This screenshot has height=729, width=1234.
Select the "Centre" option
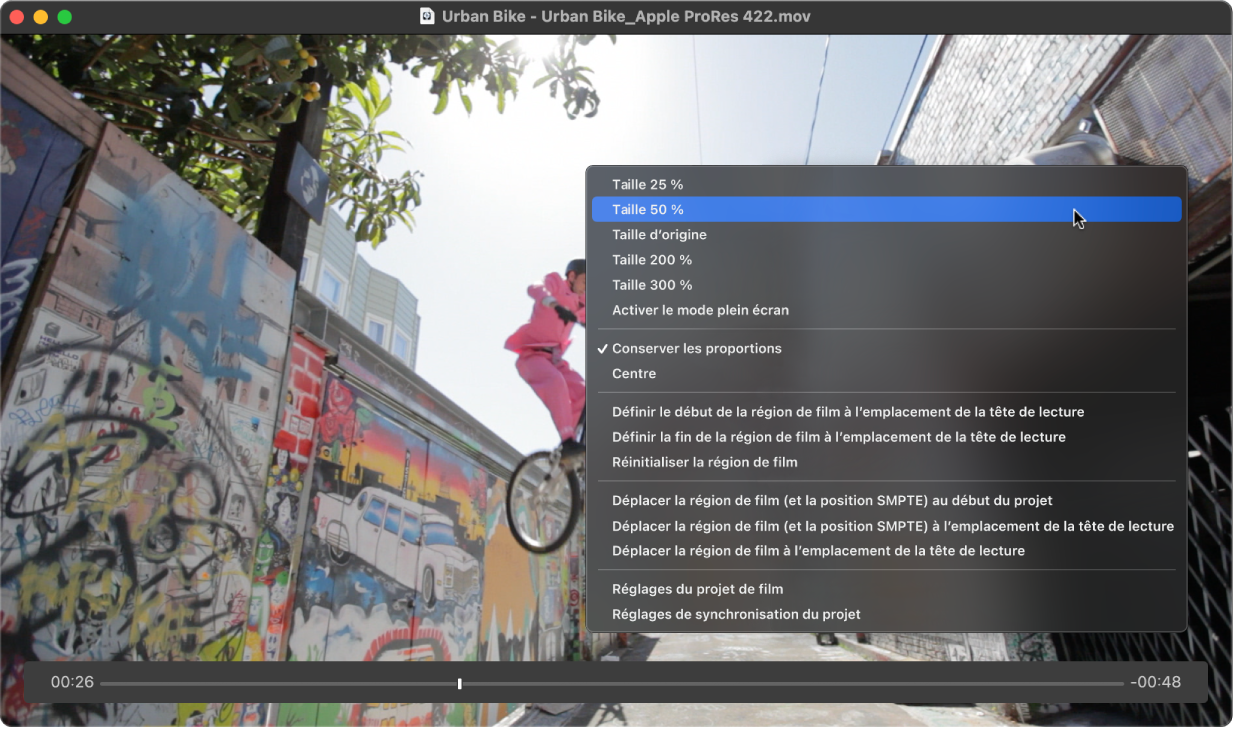[634, 373]
